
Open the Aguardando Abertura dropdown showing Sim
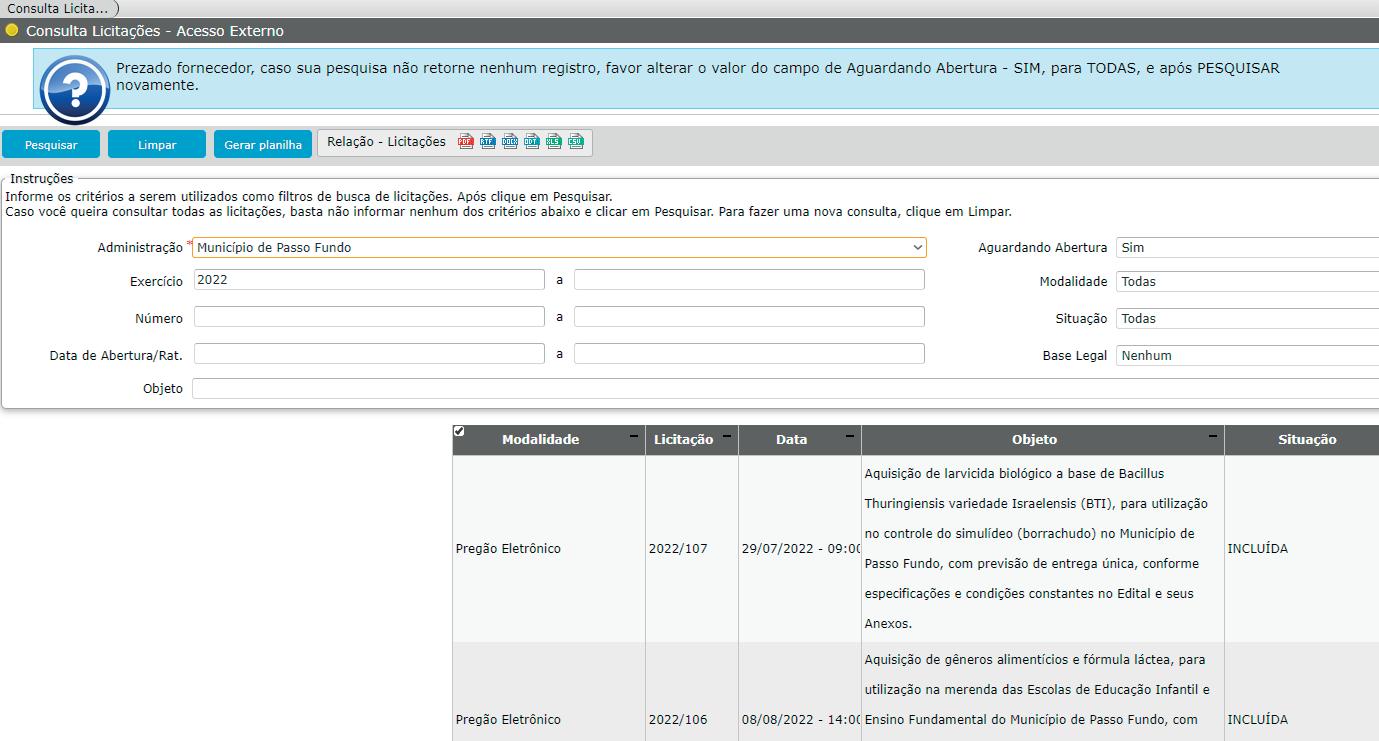pos(1247,247)
